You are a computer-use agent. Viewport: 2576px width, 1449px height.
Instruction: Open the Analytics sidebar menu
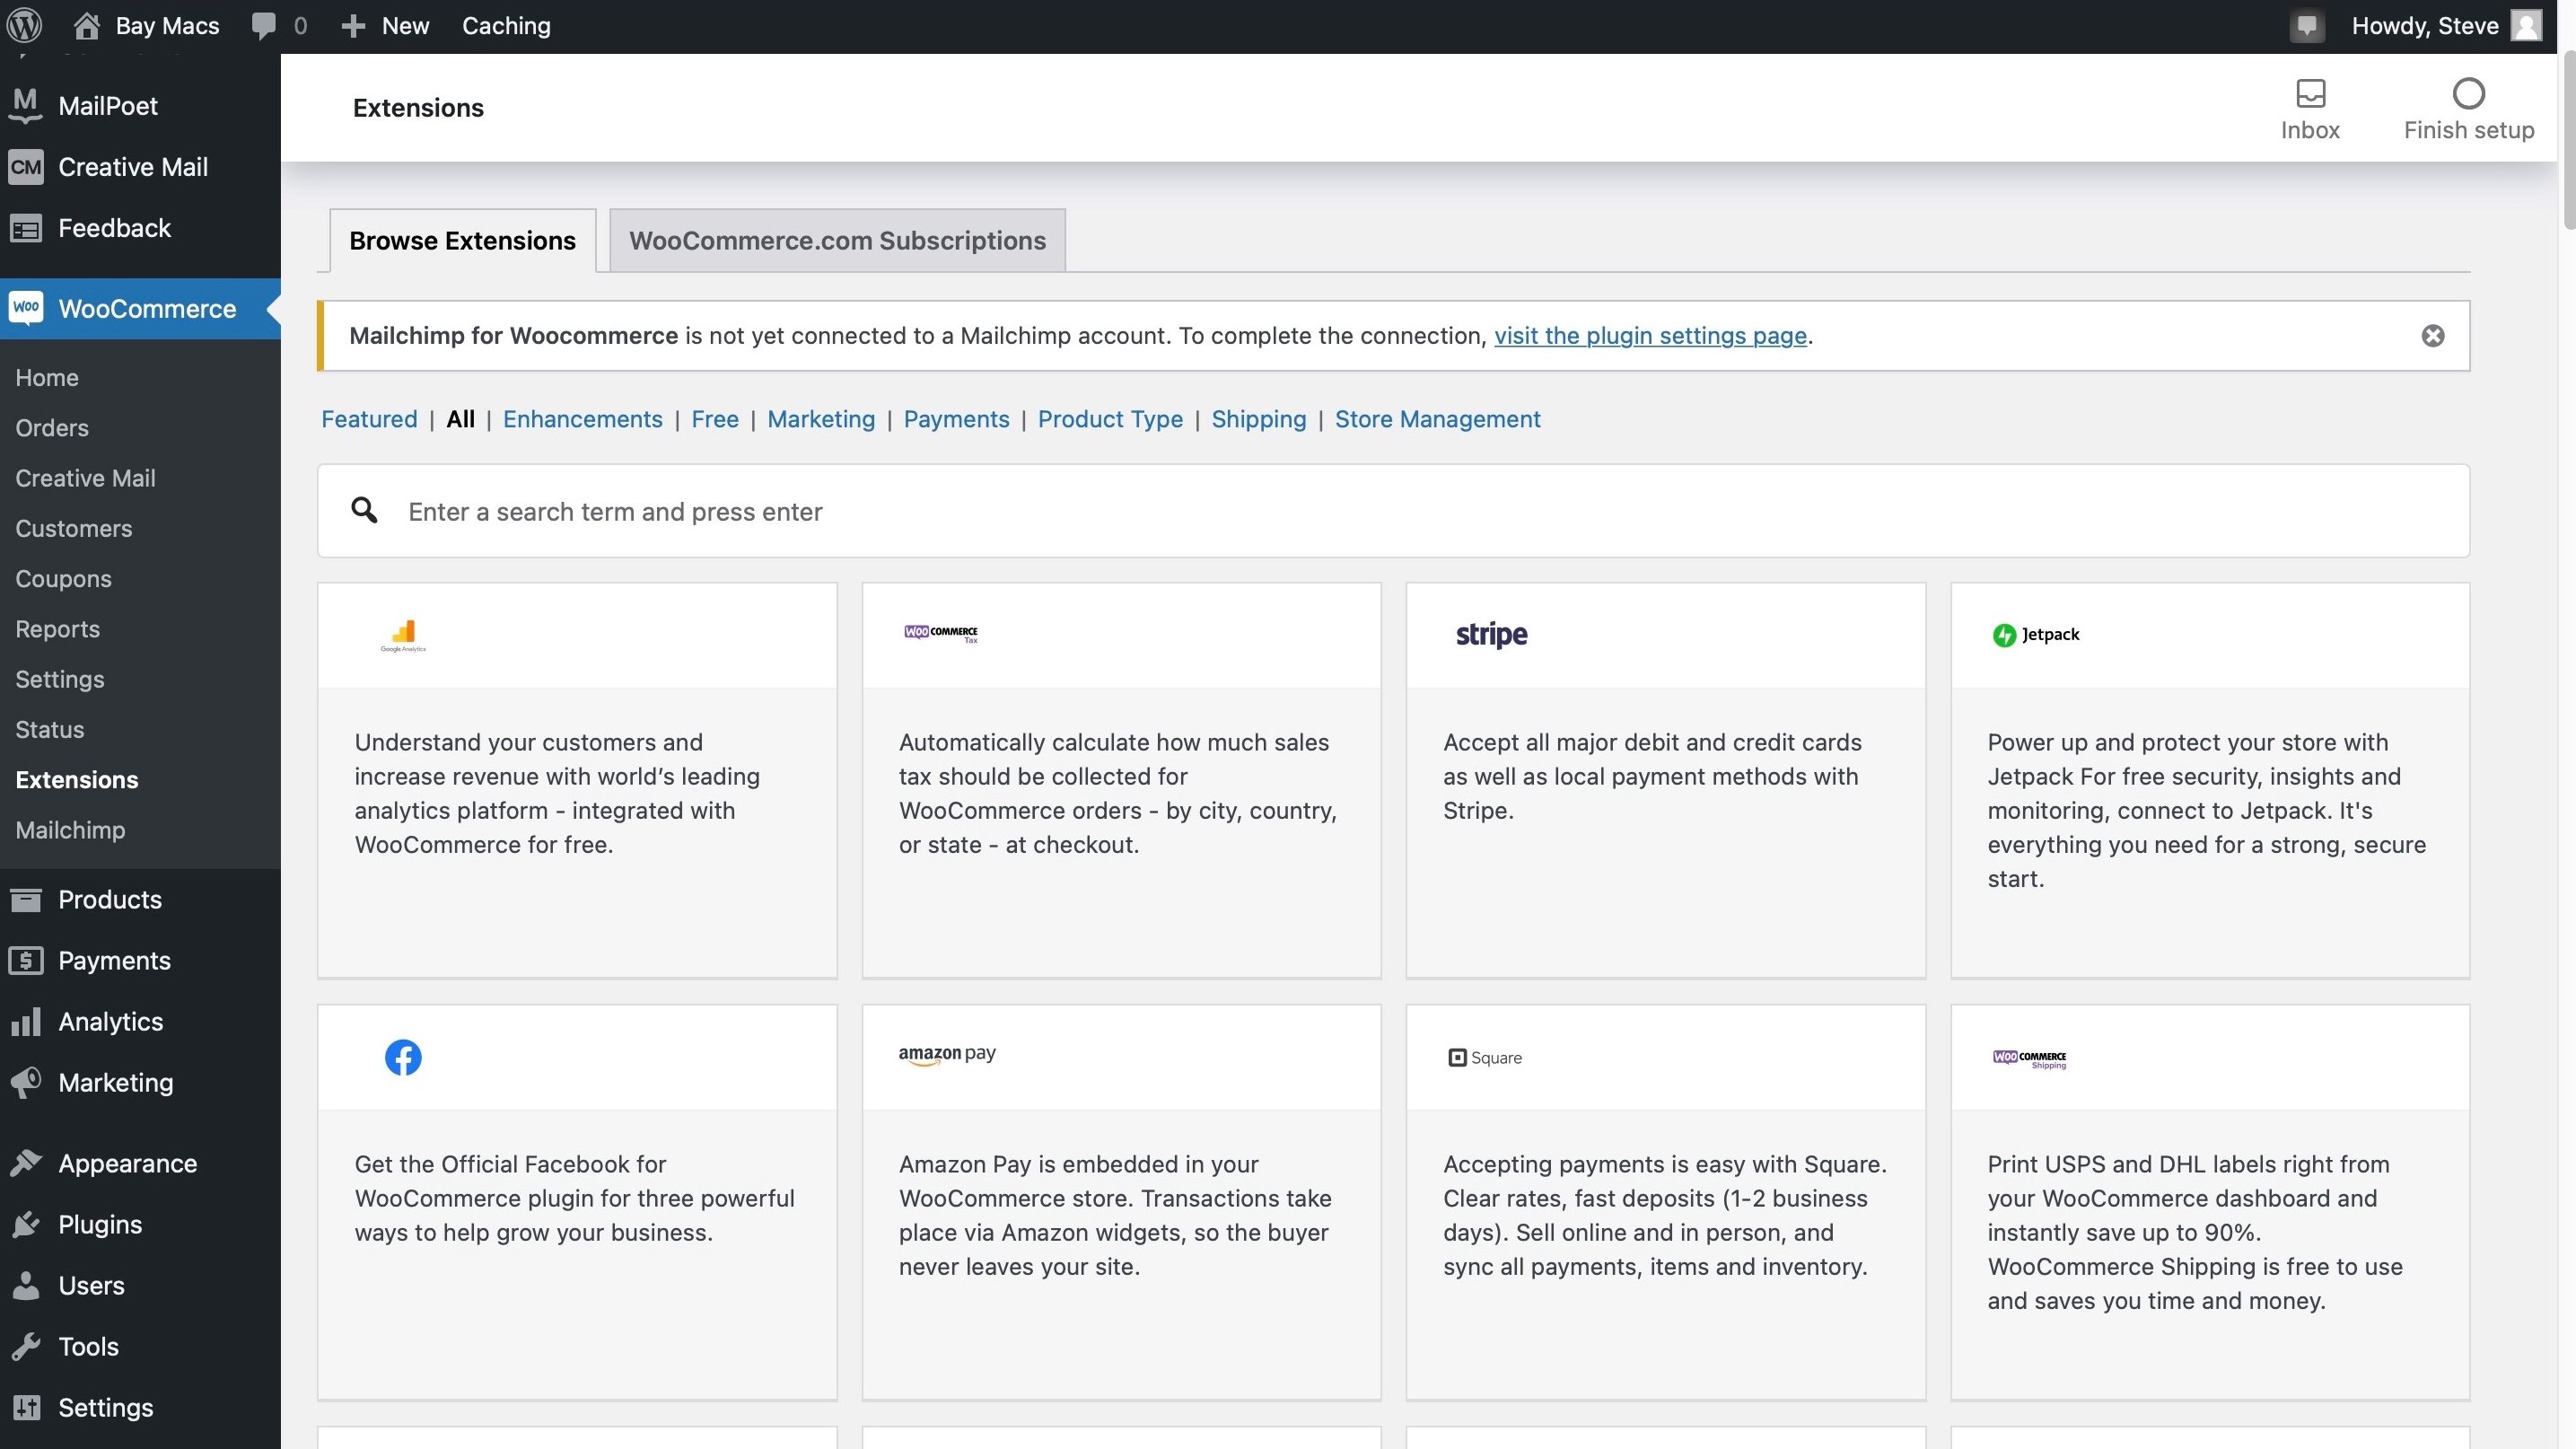[110, 1022]
